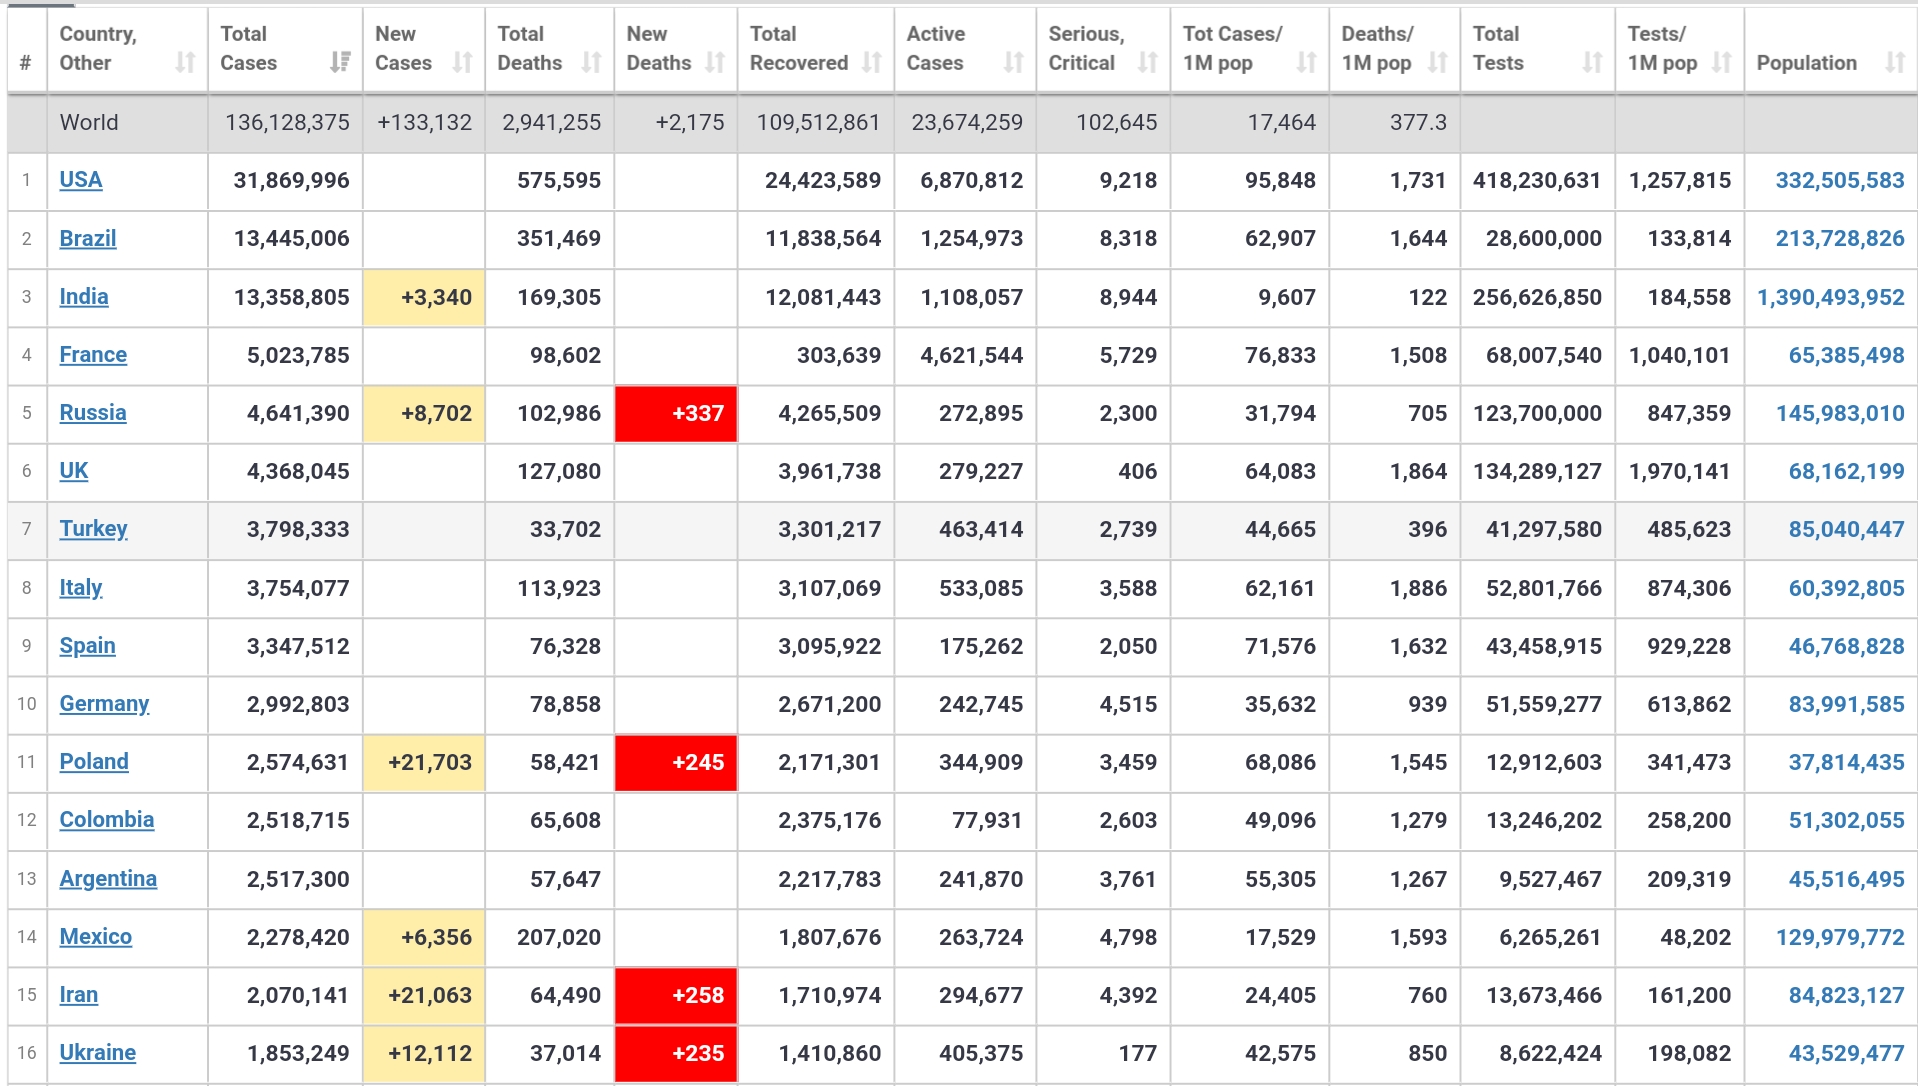Sort by Tests/1M pop sort icon
1918x1086 pixels.
[x=1722, y=63]
